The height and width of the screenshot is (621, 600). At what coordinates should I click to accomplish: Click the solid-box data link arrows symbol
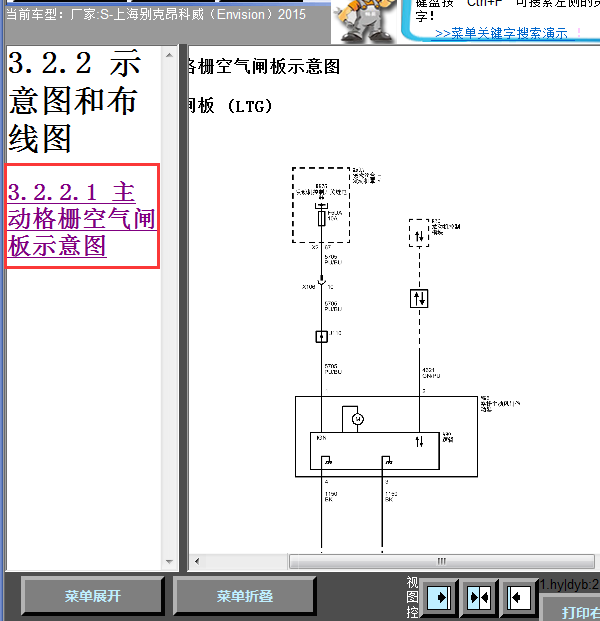pyautogui.click(x=419, y=299)
